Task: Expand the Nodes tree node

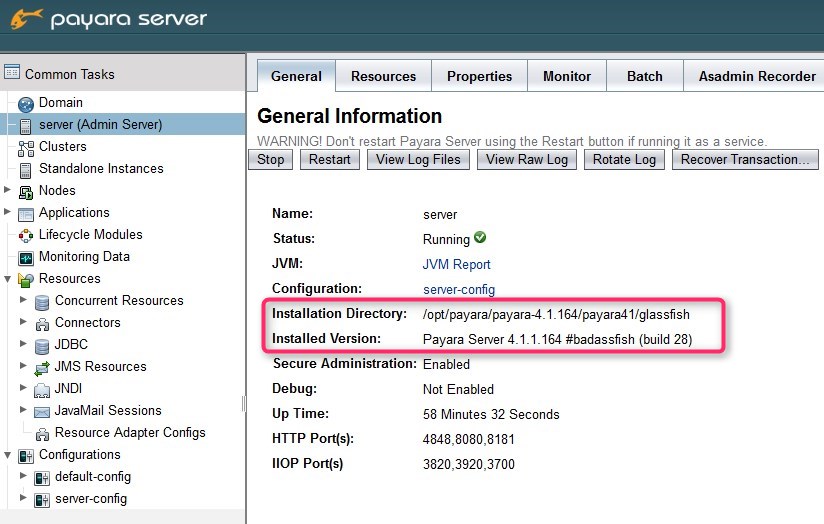Action: [7, 190]
